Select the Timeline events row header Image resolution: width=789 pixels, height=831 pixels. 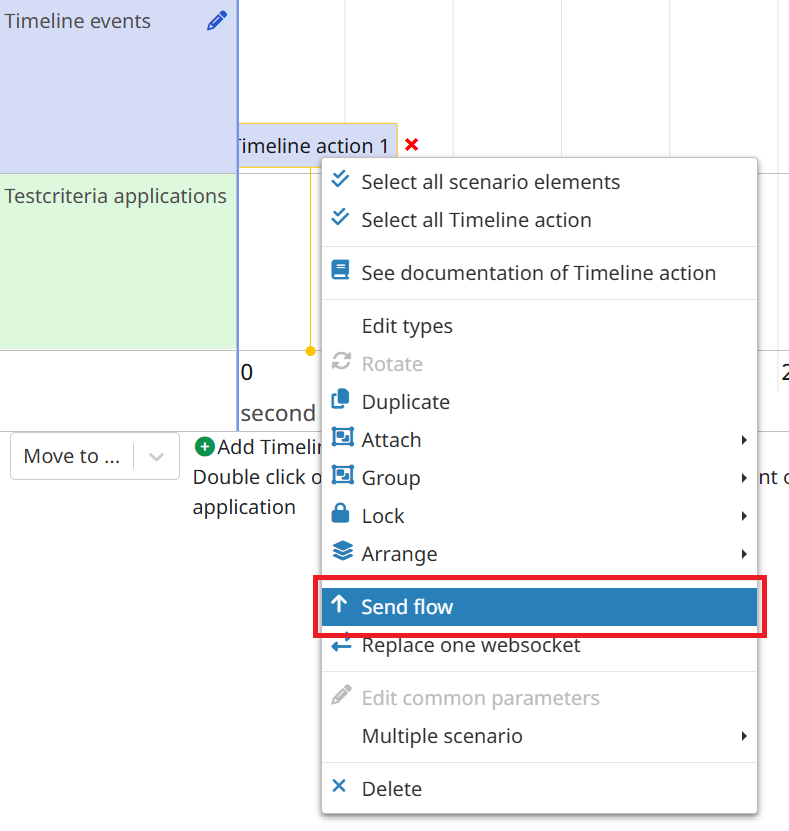coord(119,86)
